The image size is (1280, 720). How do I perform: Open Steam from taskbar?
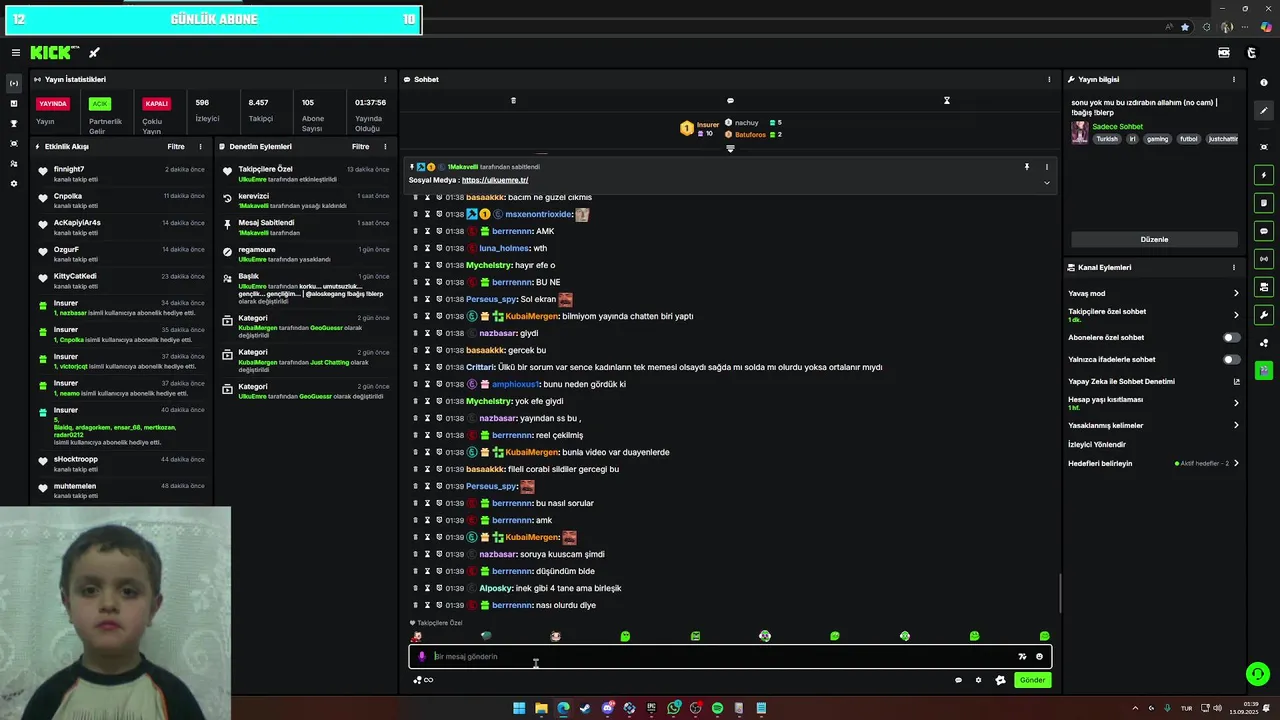coord(585,708)
